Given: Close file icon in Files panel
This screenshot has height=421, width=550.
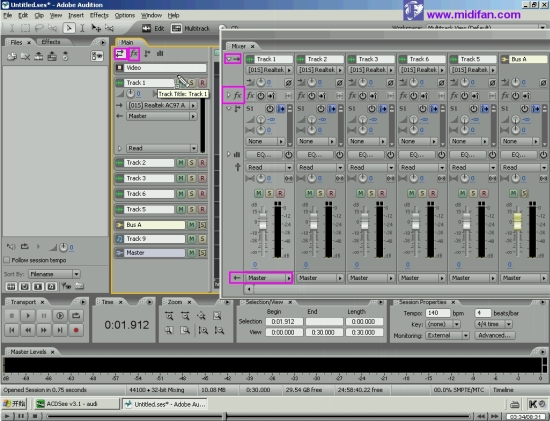Looking at the screenshot, I should pos(25,56).
